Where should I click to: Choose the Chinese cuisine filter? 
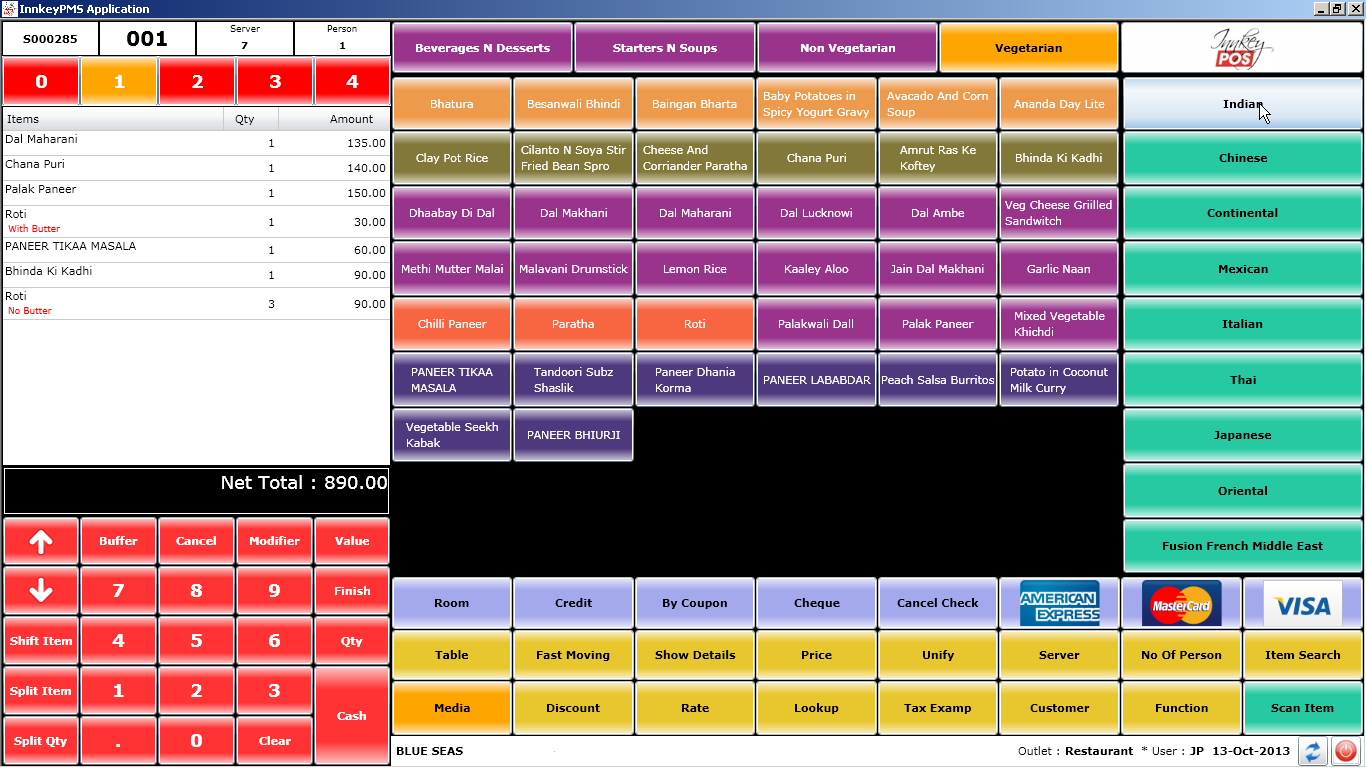pyautogui.click(x=1242, y=158)
